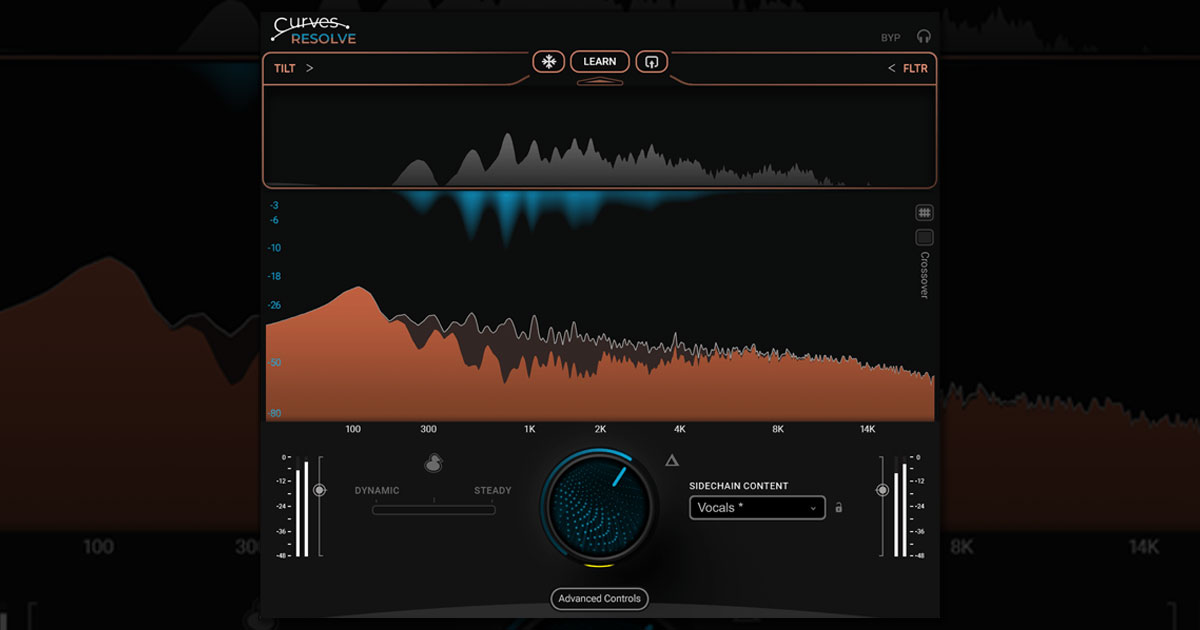Click the LEARN button

[x=599, y=61]
